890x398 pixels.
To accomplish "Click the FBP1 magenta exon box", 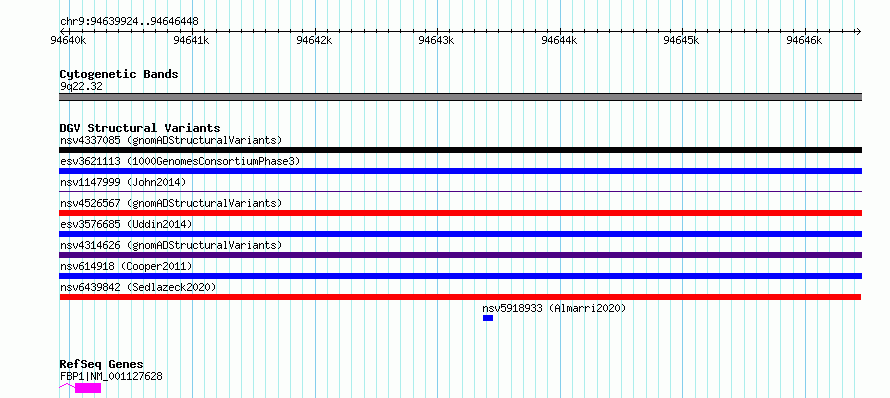I will click(x=88, y=388).
